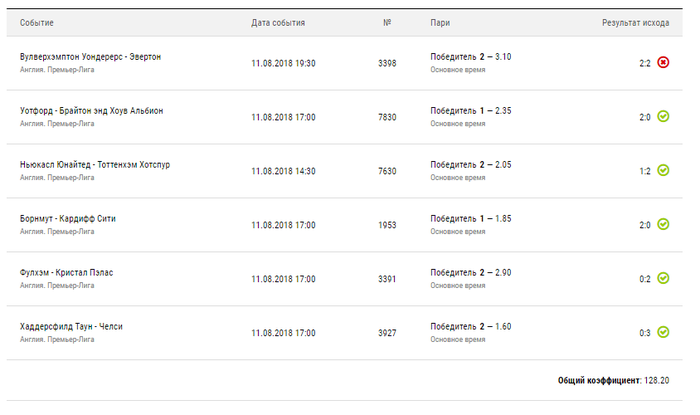Click the red lost-bet icon for Wolverhampton match
Image resolution: width=700 pixels, height=415 pixels.
(x=663, y=62)
